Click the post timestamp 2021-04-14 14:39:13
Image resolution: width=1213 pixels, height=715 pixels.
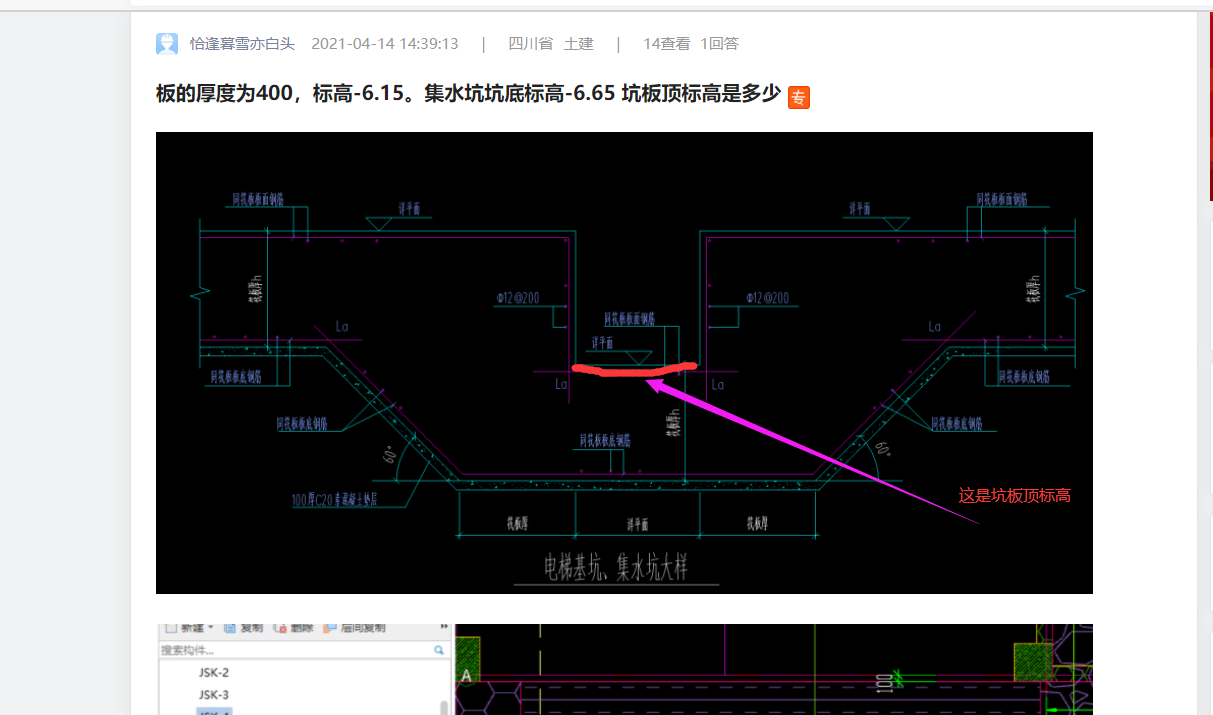coord(385,44)
